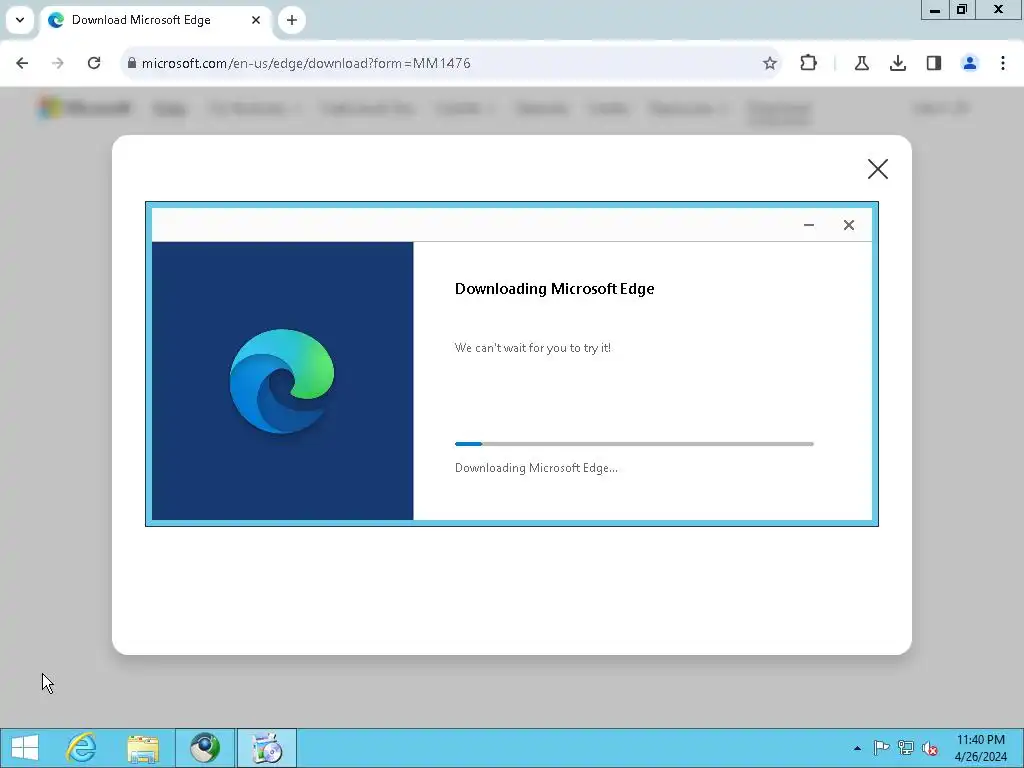Viewport: 1024px width, 768px height.
Task: Click the 'We can't wait for you to try it!' text
Action: click(533, 348)
